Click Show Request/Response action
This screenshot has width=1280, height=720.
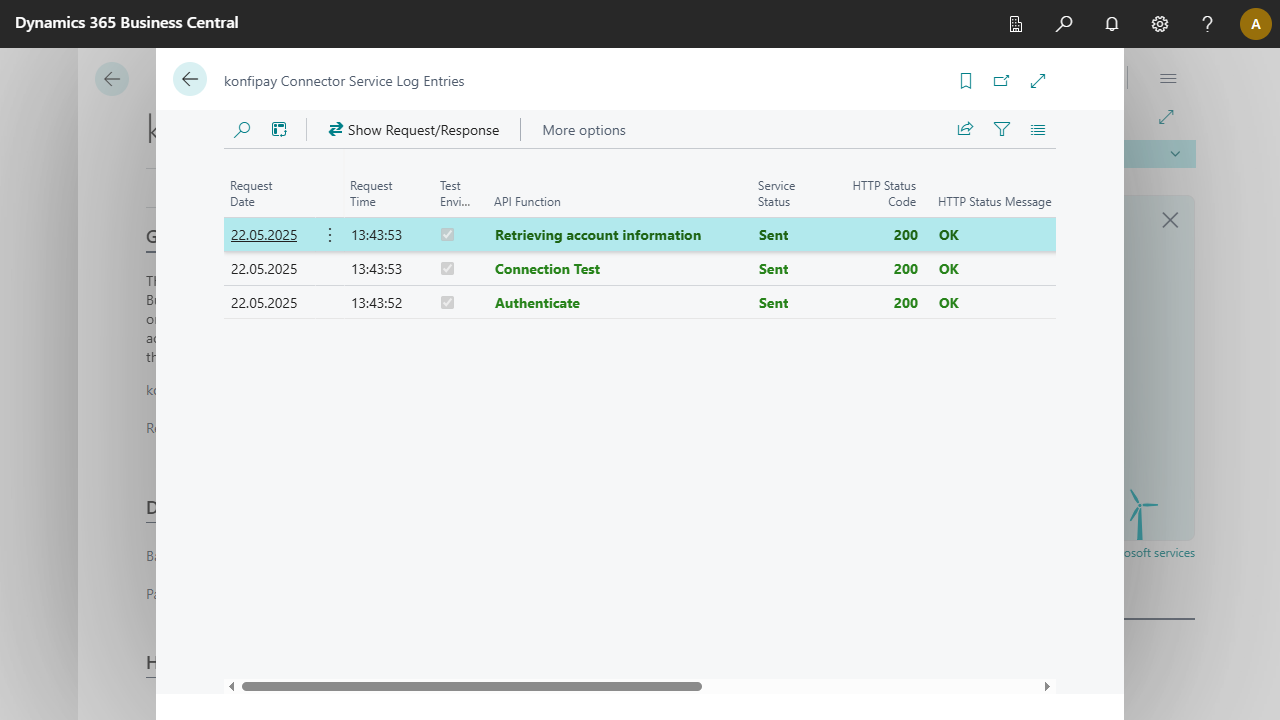tap(413, 130)
